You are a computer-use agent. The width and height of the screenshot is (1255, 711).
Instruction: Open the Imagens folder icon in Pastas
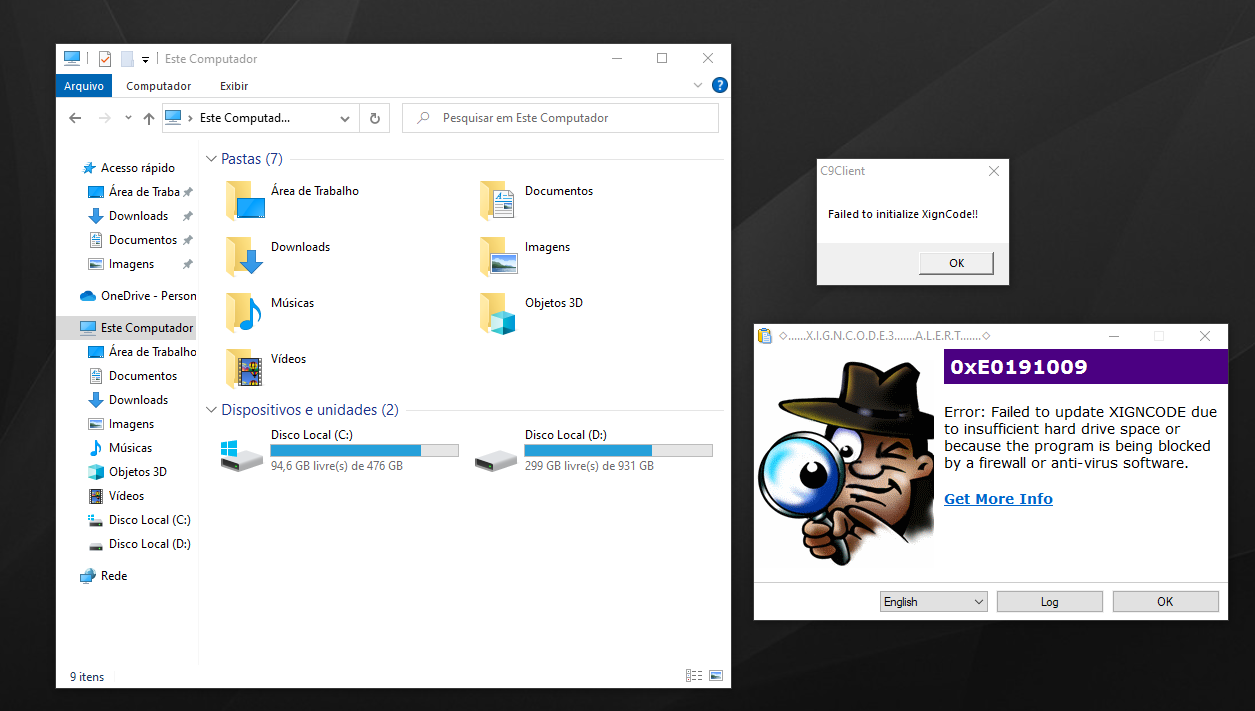(498, 256)
